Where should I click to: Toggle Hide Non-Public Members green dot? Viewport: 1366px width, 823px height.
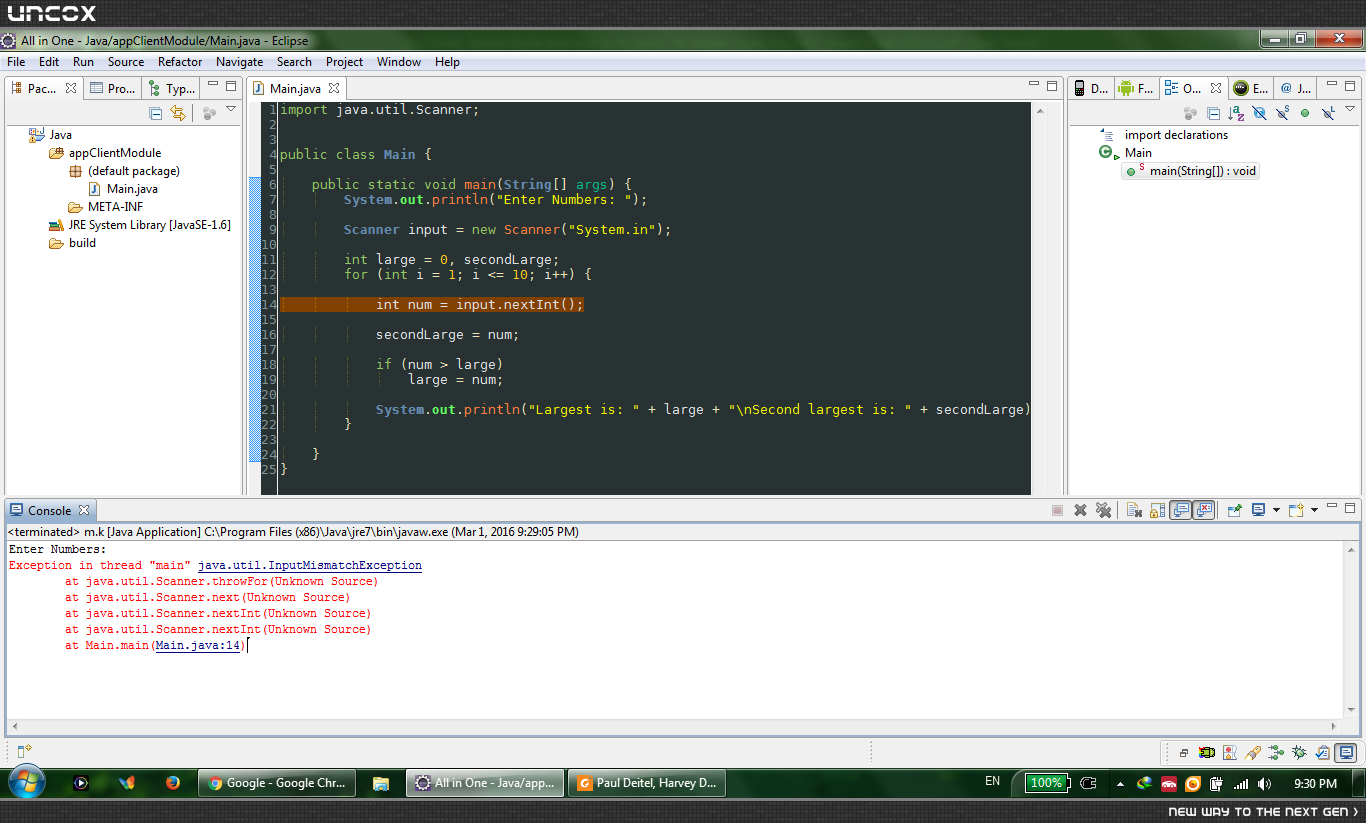(x=1305, y=113)
